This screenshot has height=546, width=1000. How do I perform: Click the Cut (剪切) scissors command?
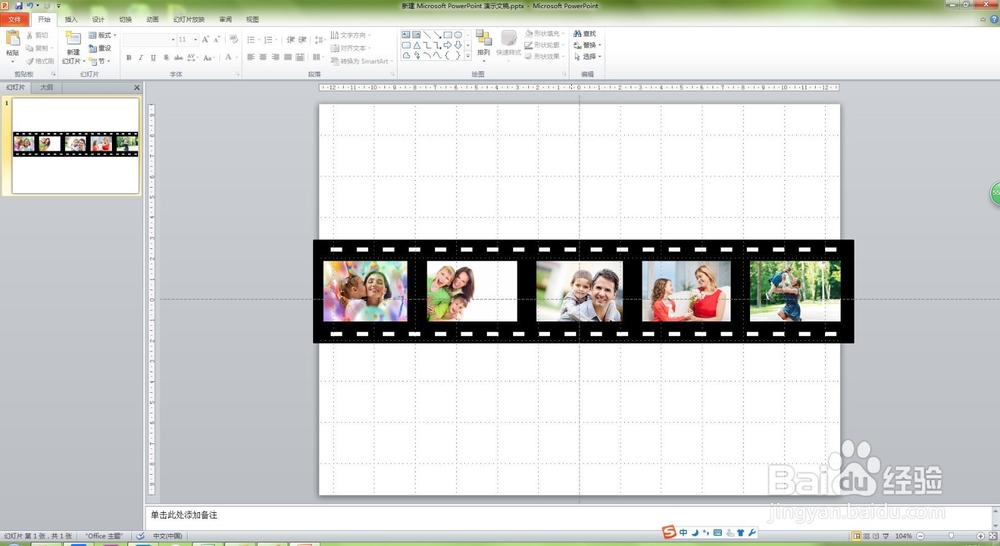pos(38,35)
